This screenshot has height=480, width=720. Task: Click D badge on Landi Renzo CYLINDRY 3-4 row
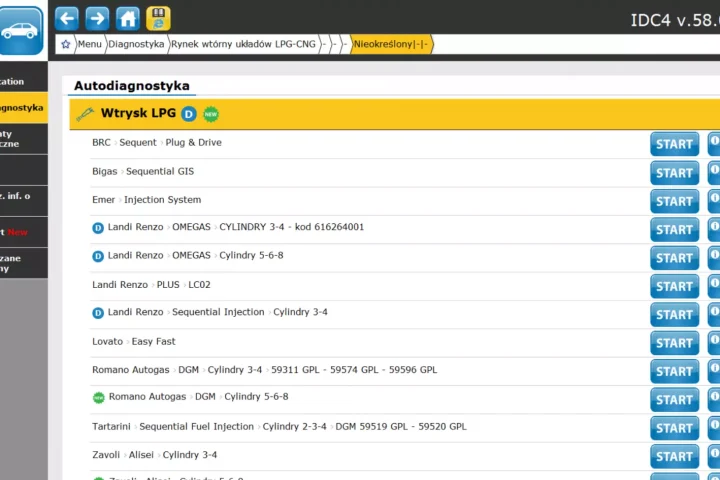pos(98,227)
